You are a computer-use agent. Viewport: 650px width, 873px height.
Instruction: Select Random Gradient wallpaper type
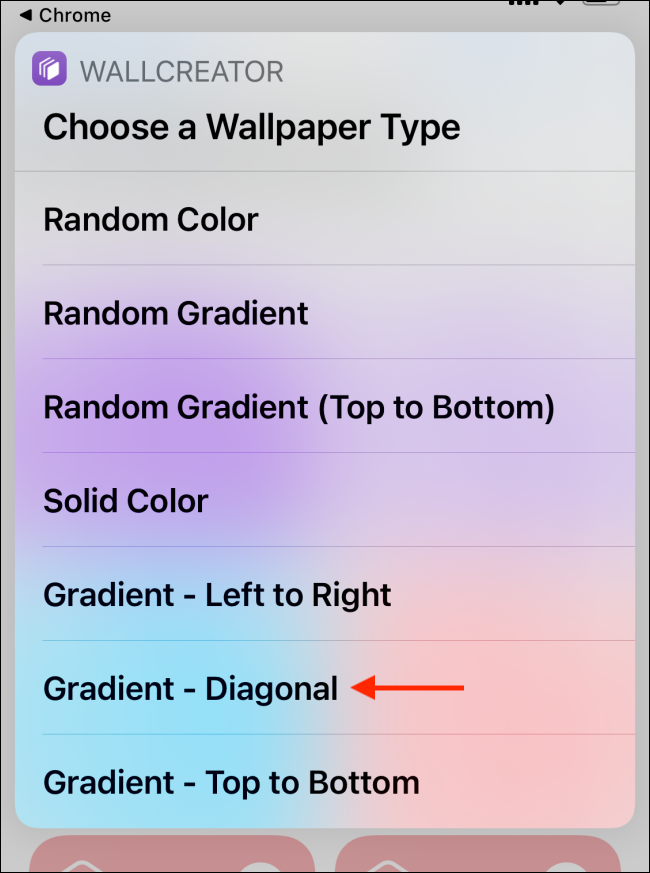pos(176,313)
